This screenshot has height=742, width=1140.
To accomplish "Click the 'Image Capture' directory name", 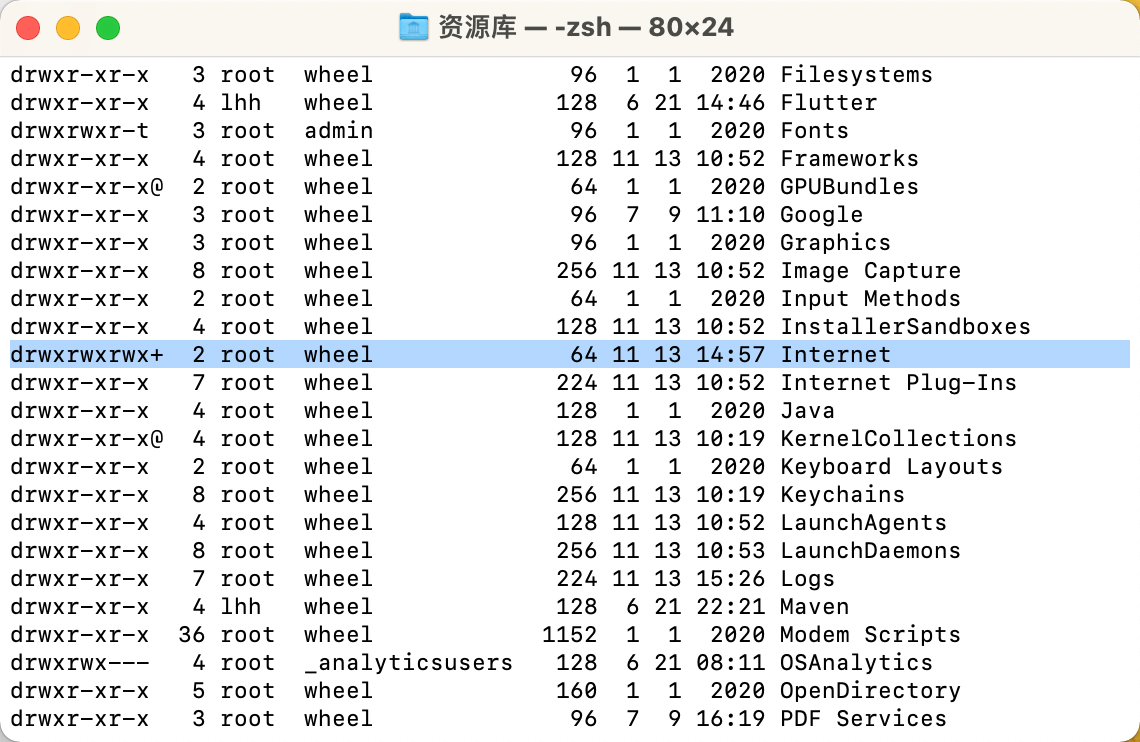I will 870,271.
